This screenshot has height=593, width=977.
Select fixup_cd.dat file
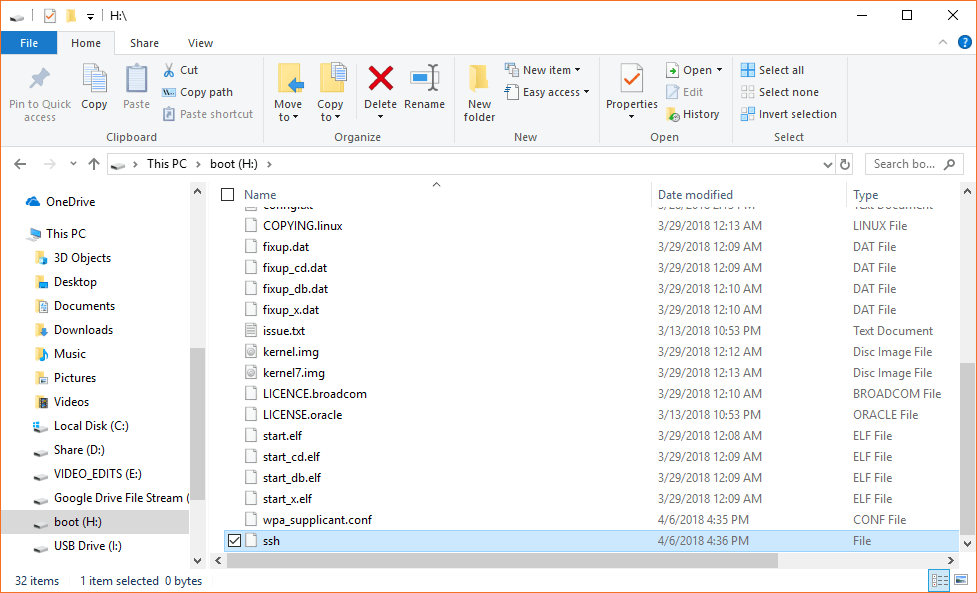pos(295,268)
